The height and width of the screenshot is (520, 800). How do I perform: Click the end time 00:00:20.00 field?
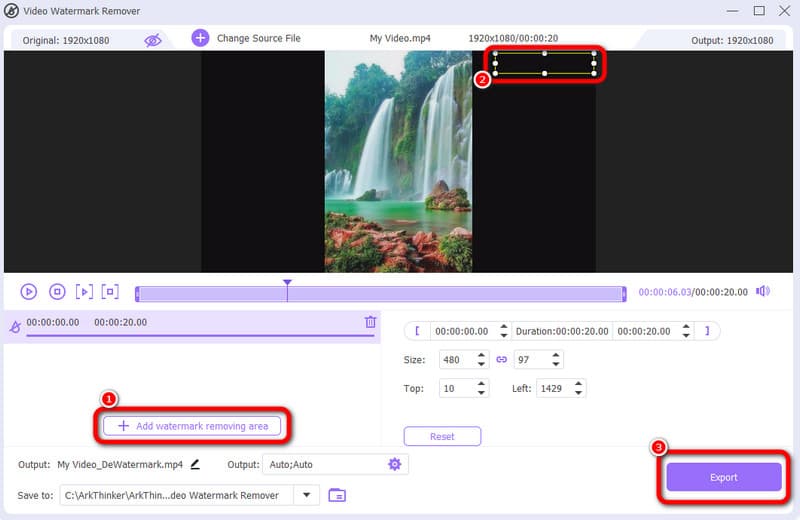[644, 331]
